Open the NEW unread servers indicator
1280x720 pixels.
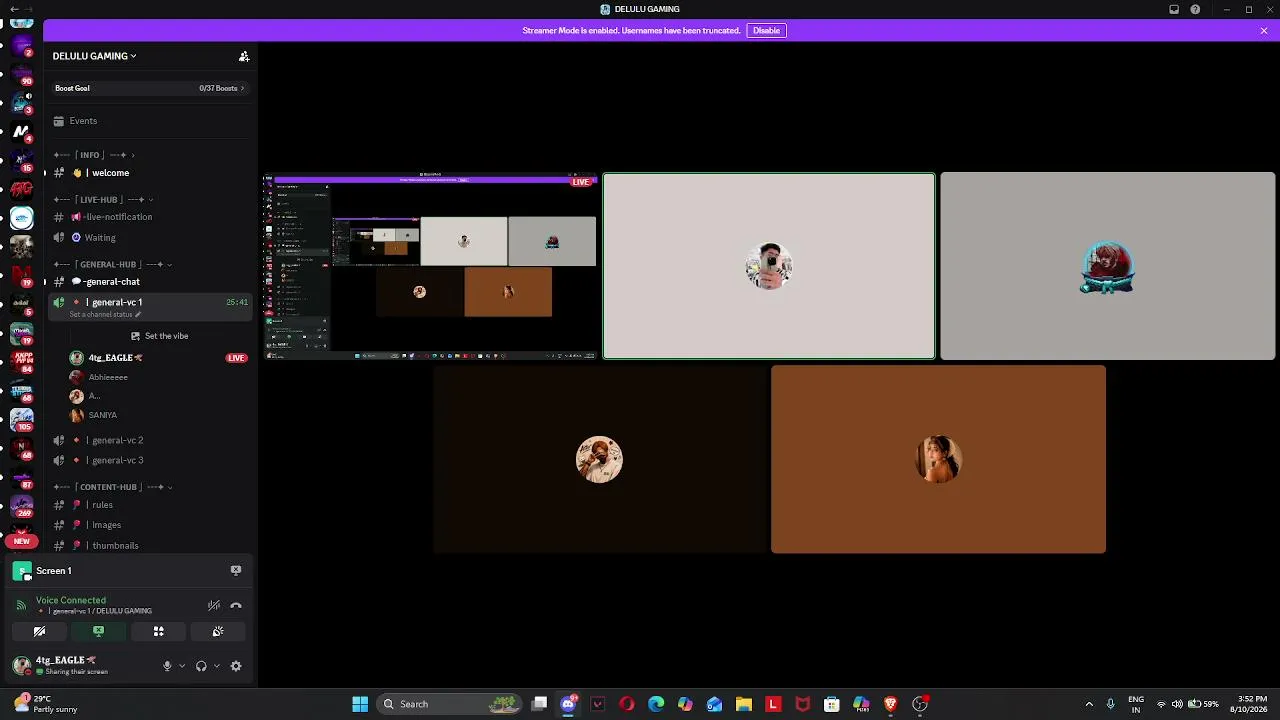[21, 541]
